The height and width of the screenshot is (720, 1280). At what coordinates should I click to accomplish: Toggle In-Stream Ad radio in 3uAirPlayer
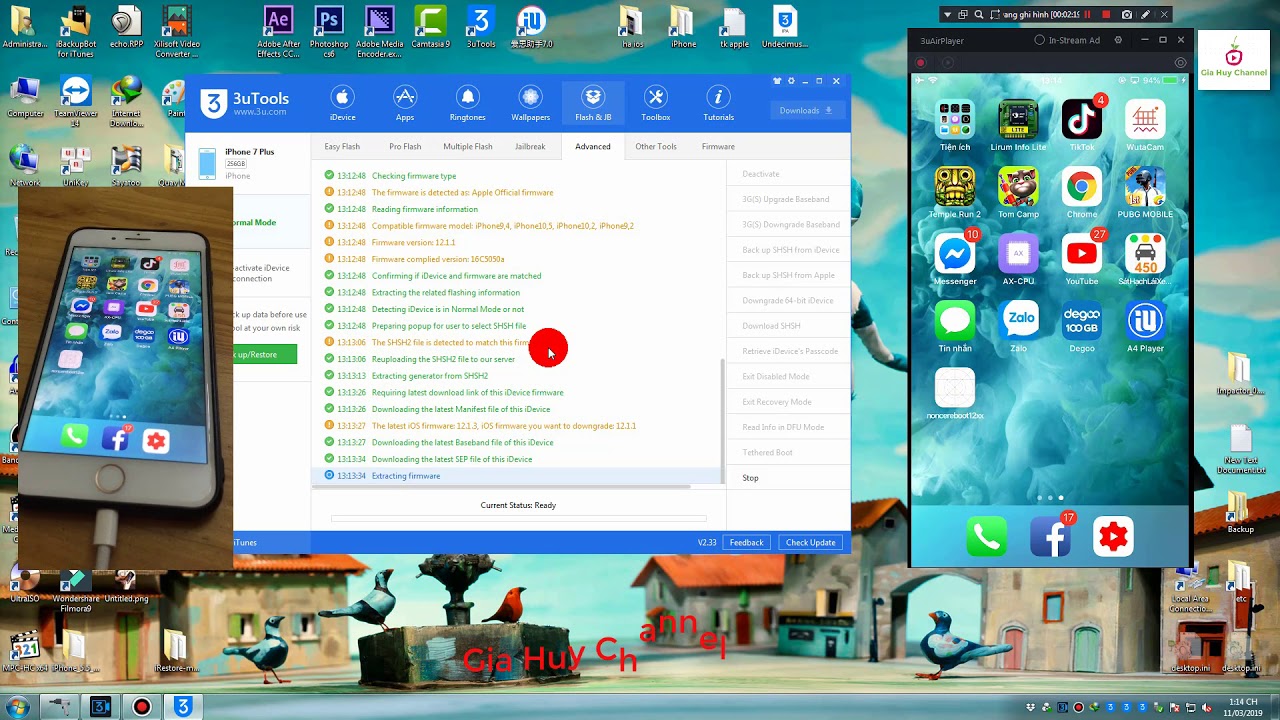click(x=1040, y=40)
